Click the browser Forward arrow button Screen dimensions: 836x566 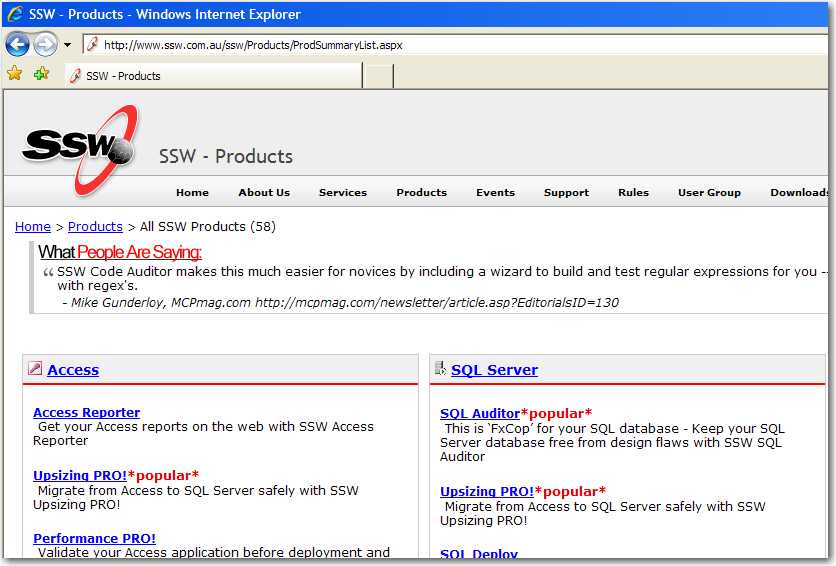point(45,44)
